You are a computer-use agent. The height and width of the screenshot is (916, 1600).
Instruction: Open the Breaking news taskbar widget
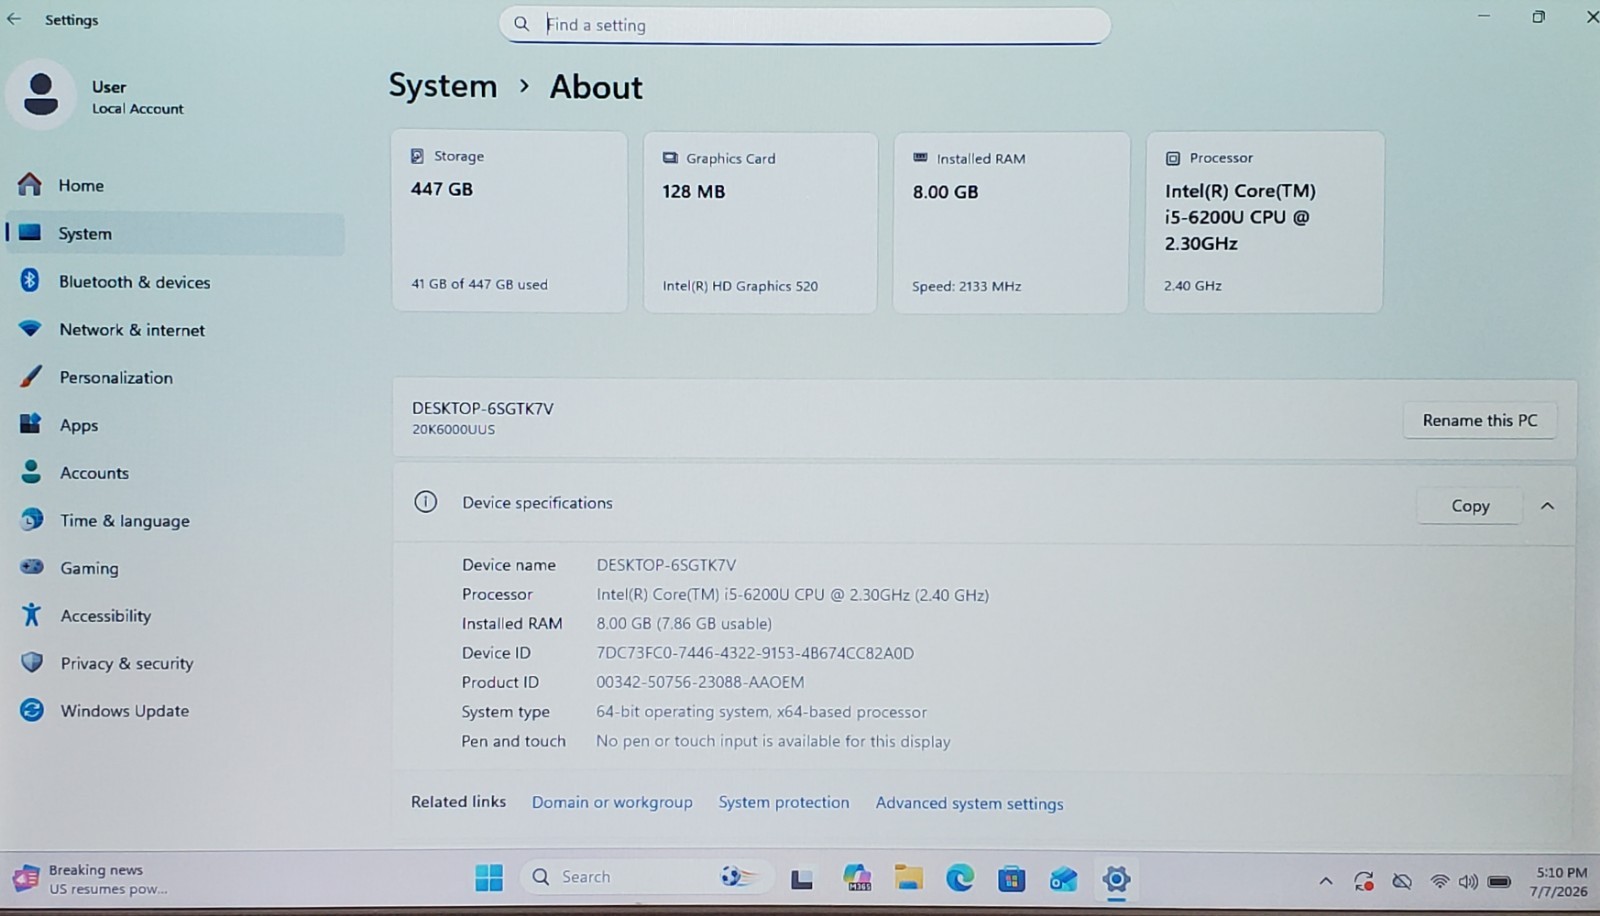92,879
